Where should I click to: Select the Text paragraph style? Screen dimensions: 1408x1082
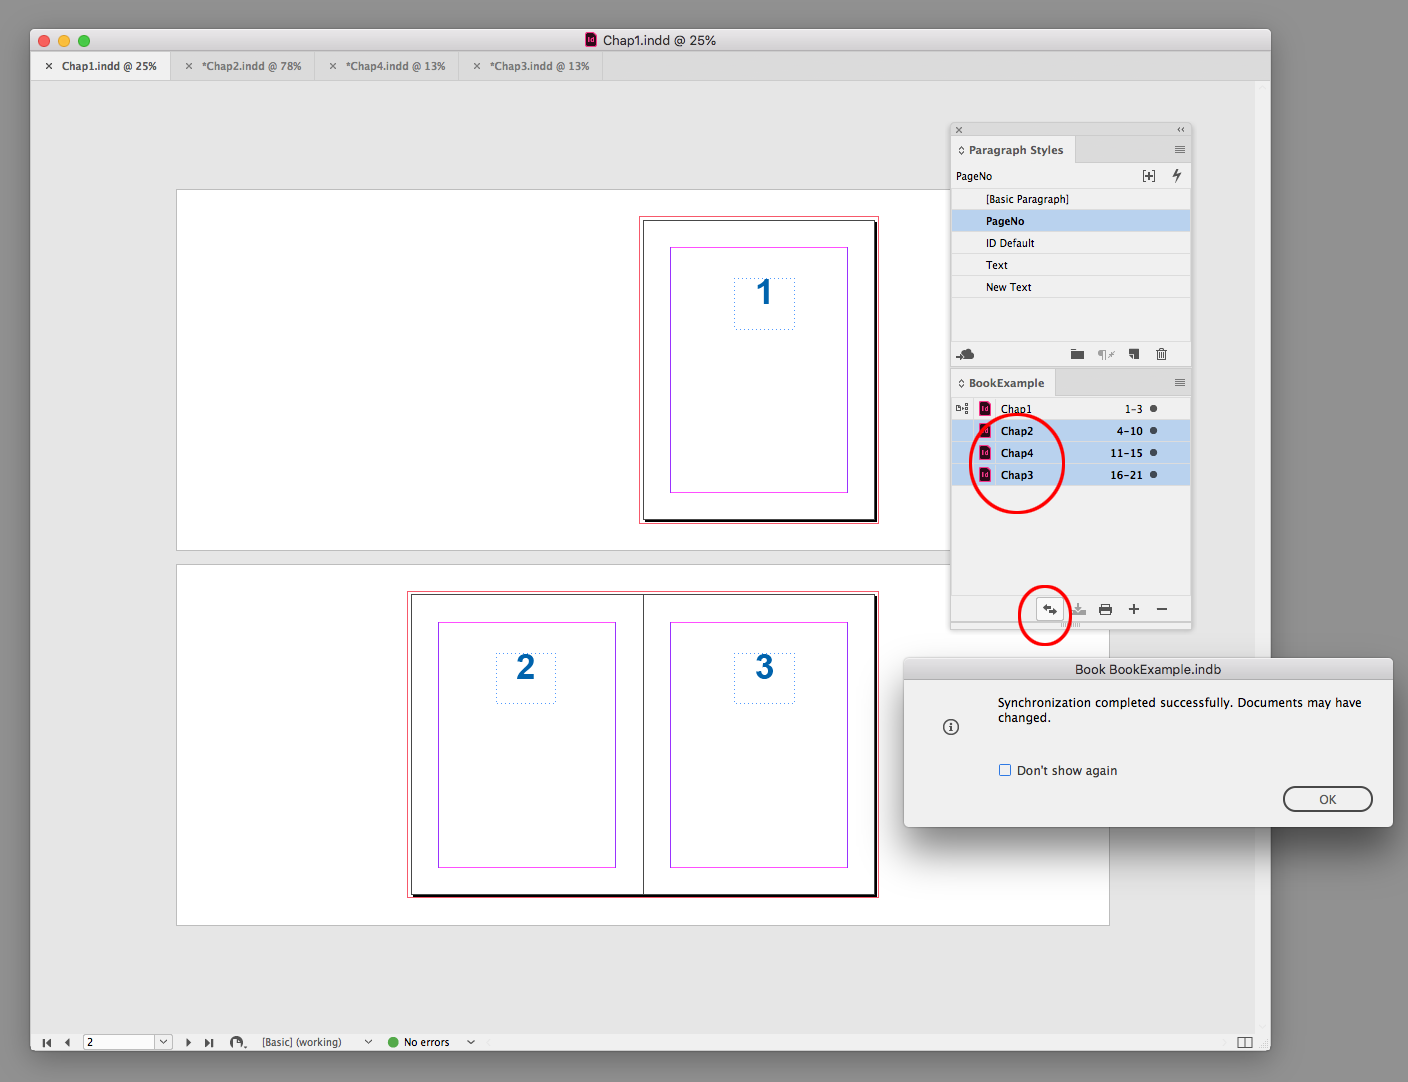(x=1071, y=265)
